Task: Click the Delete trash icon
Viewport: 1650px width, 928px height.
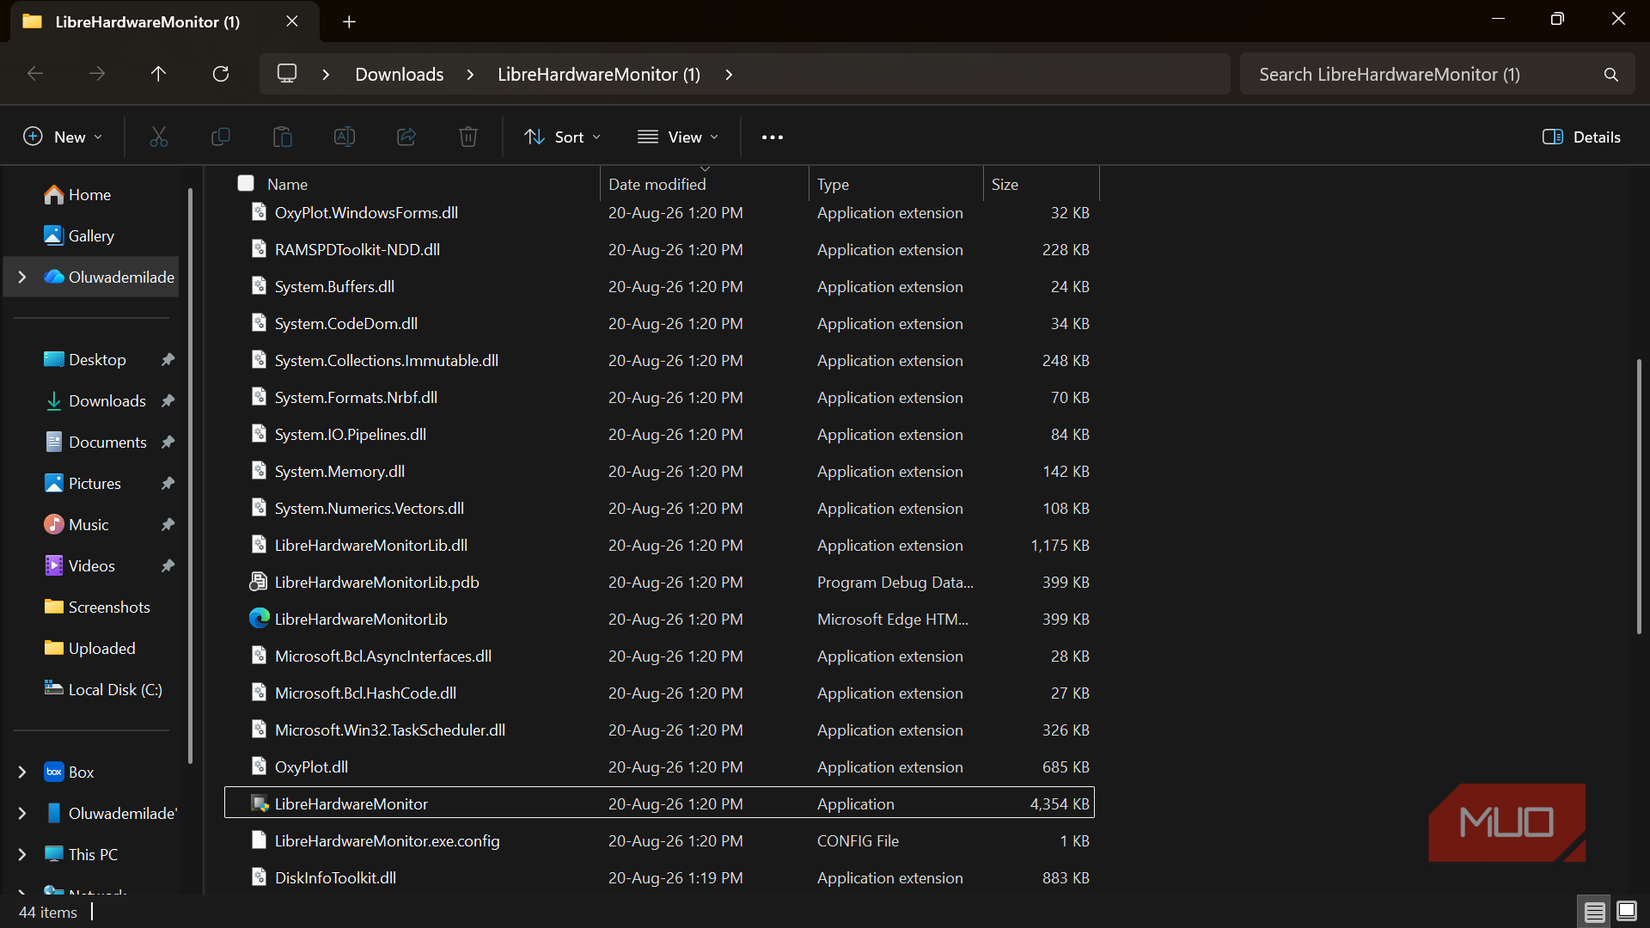Action: [x=468, y=137]
